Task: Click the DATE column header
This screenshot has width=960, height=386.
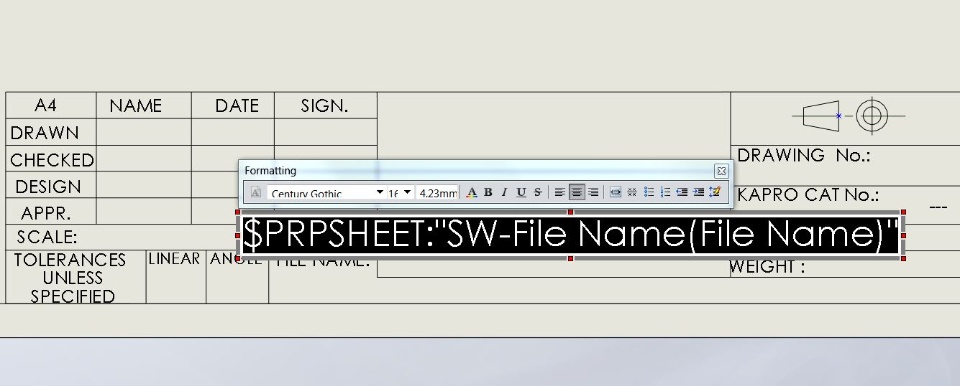Action: tap(237, 106)
